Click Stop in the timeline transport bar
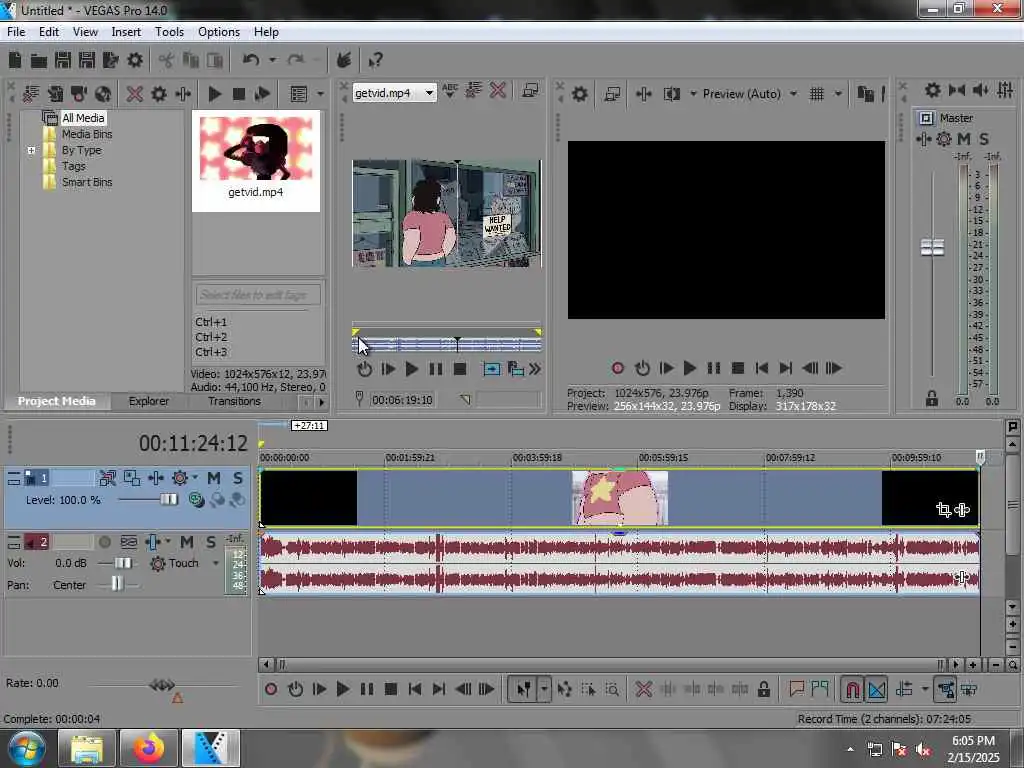This screenshot has height=768, width=1024. pos(391,689)
